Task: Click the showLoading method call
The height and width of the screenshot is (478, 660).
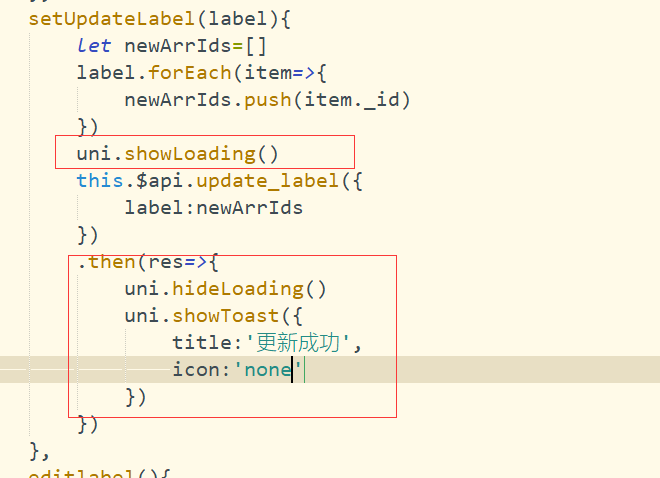Action: pyautogui.click(x=190, y=154)
